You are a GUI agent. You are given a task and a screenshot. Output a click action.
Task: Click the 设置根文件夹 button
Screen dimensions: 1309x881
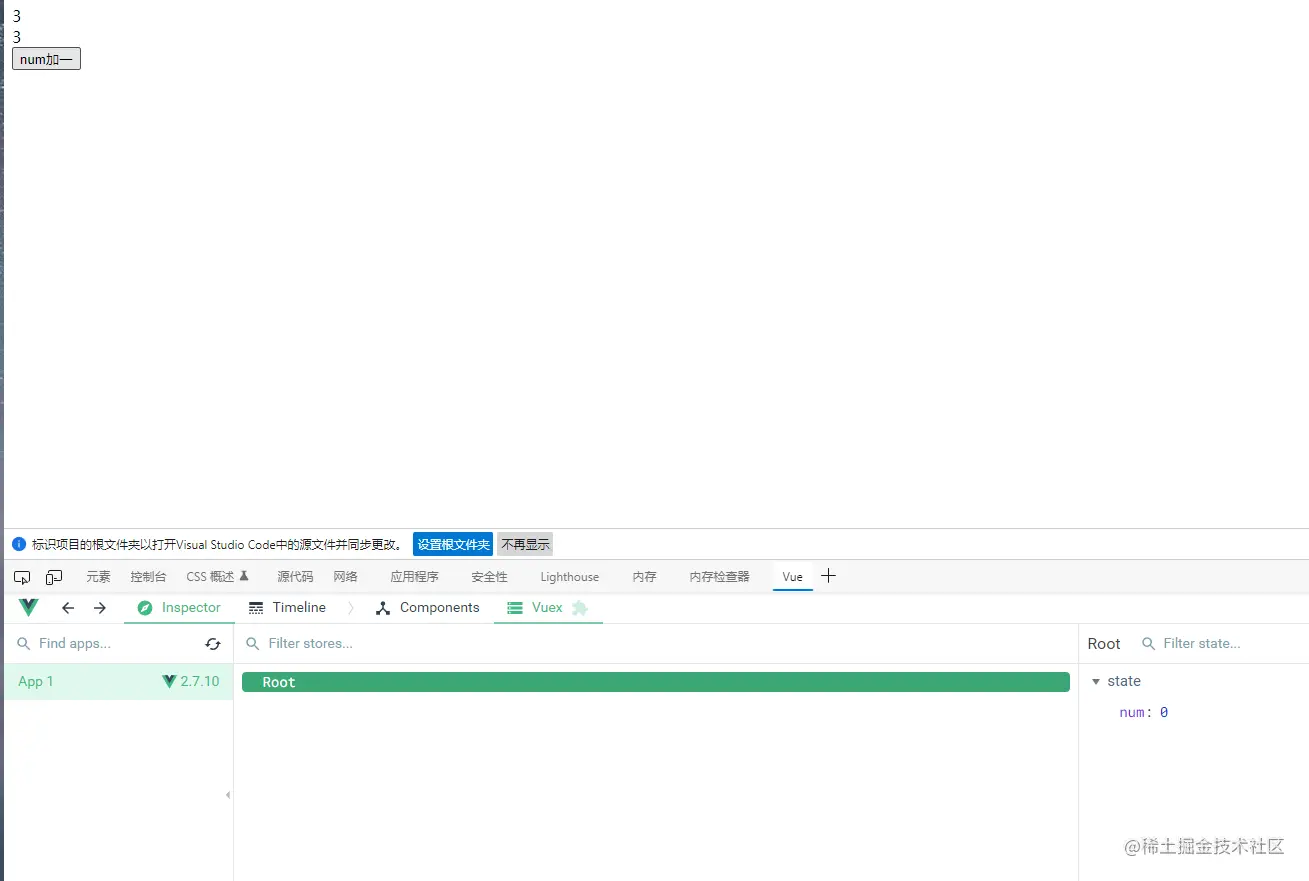click(x=453, y=544)
